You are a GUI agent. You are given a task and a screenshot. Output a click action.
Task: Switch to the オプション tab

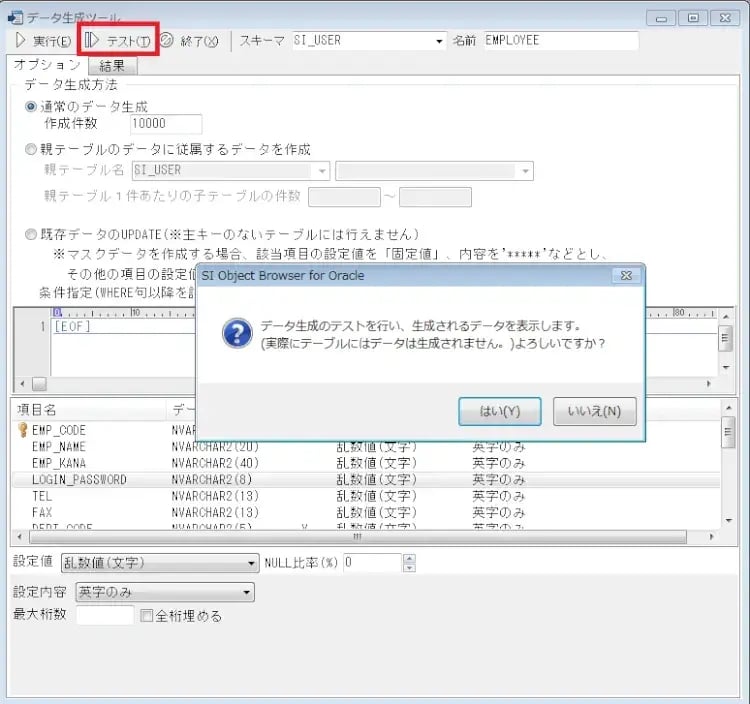click(47, 65)
